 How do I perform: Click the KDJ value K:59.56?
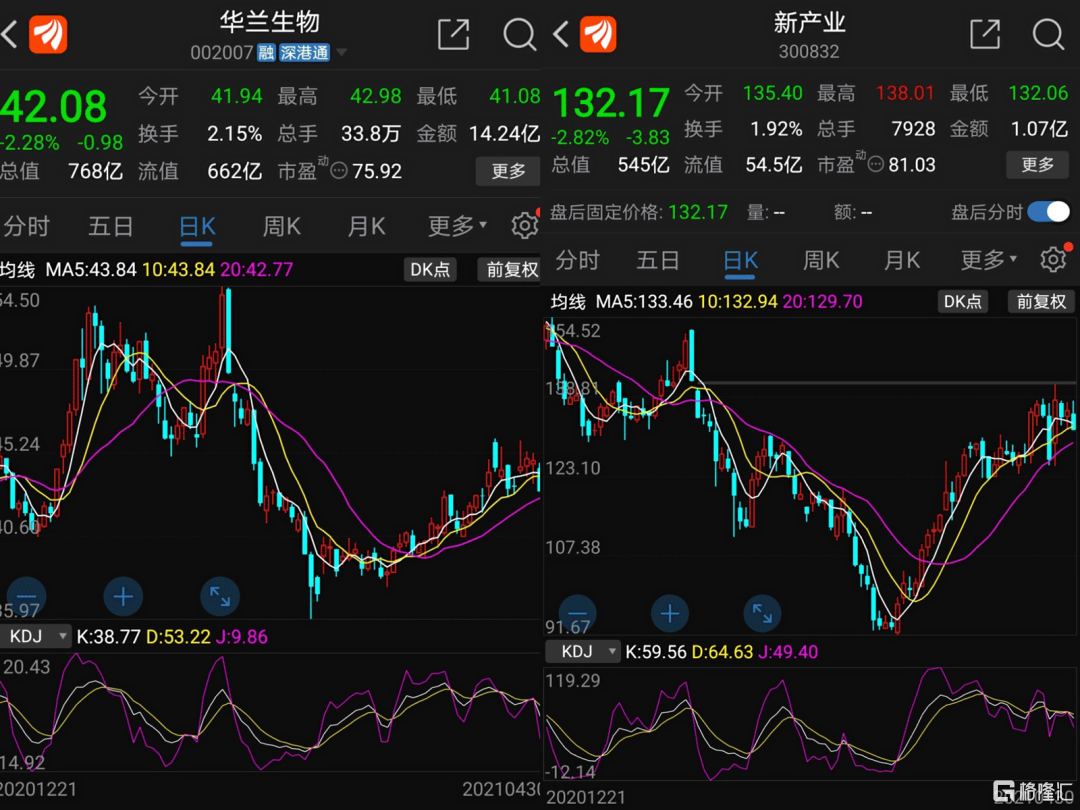coord(656,652)
